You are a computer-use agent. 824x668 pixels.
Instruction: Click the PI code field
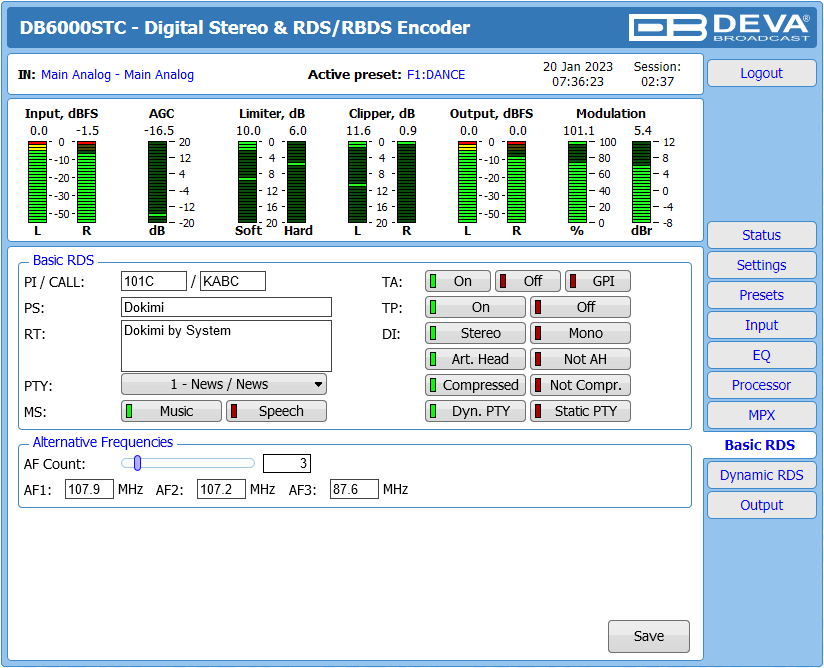click(x=153, y=281)
